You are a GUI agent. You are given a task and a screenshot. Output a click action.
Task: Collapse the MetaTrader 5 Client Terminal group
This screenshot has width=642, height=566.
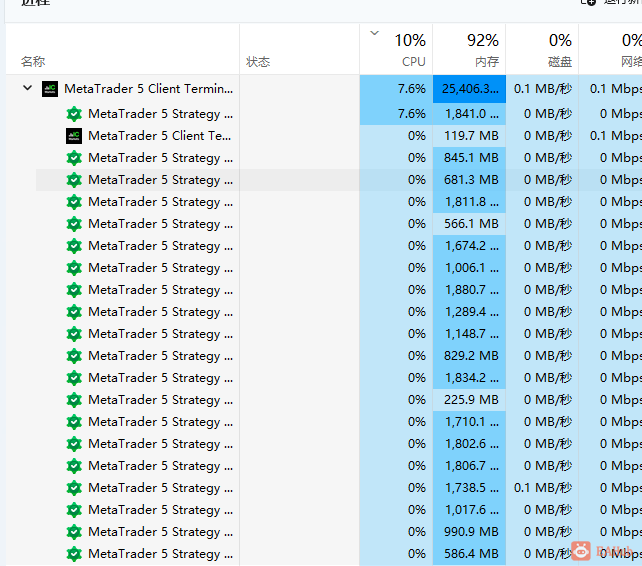pyautogui.click(x=27, y=88)
